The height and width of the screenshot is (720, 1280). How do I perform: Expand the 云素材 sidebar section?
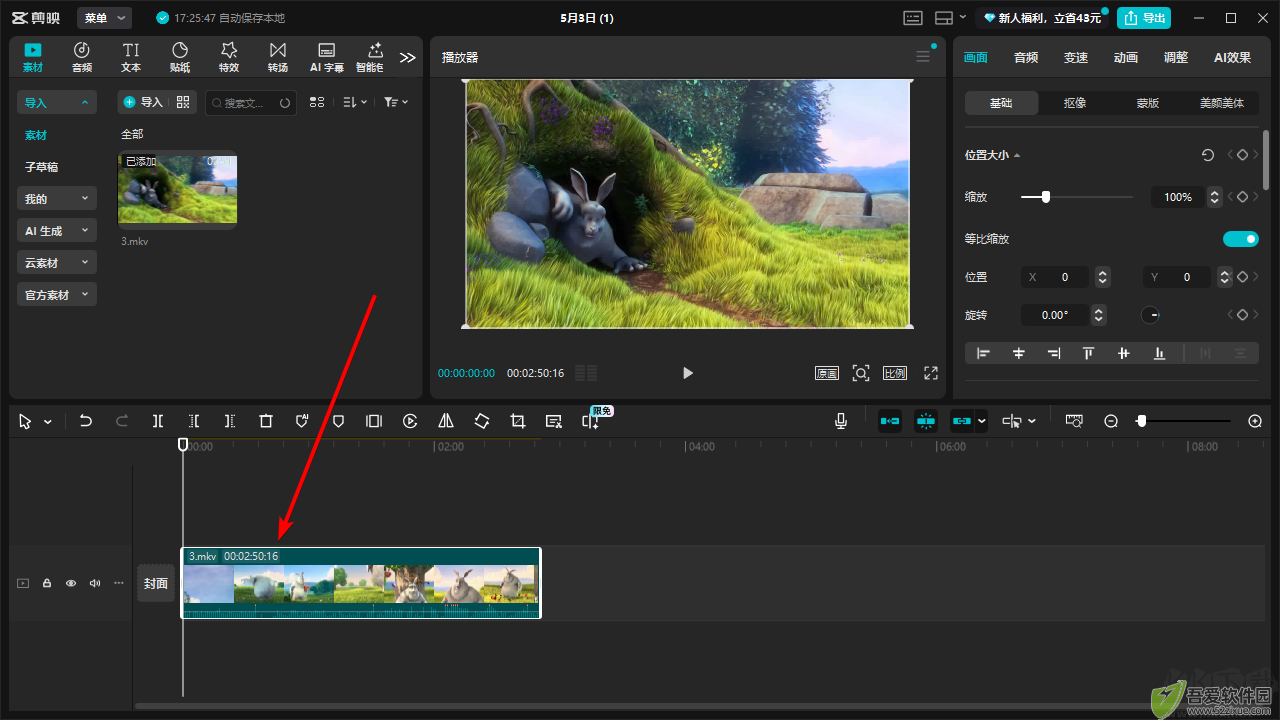tap(57, 262)
